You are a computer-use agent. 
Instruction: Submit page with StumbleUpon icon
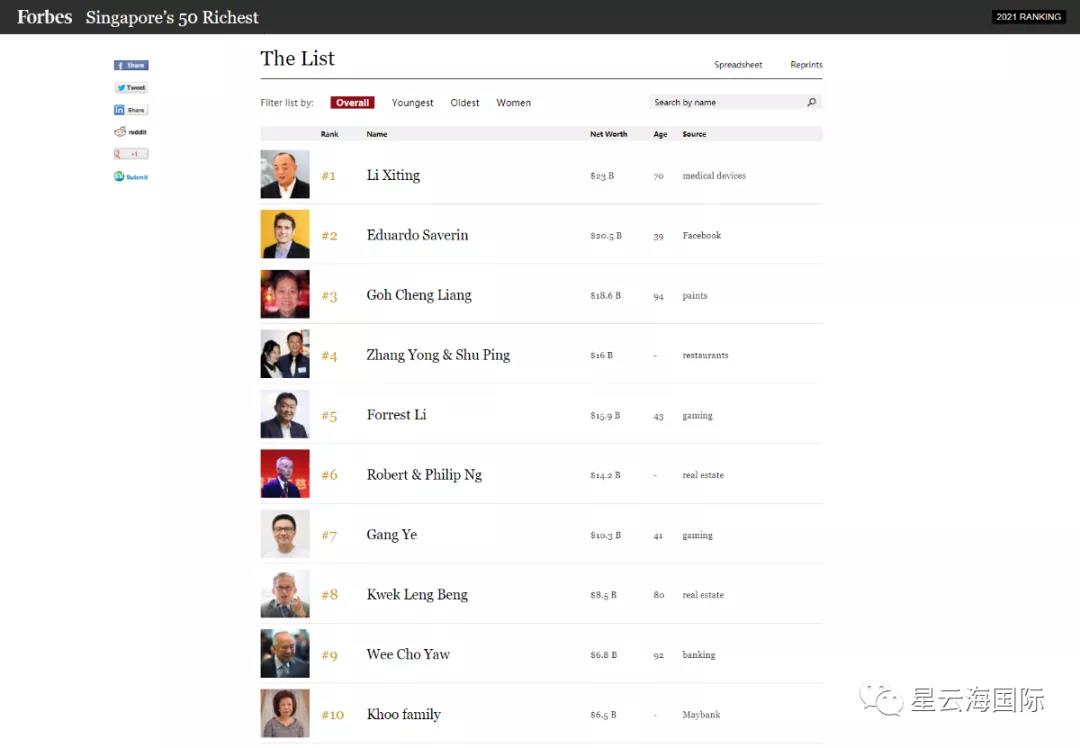[131, 177]
